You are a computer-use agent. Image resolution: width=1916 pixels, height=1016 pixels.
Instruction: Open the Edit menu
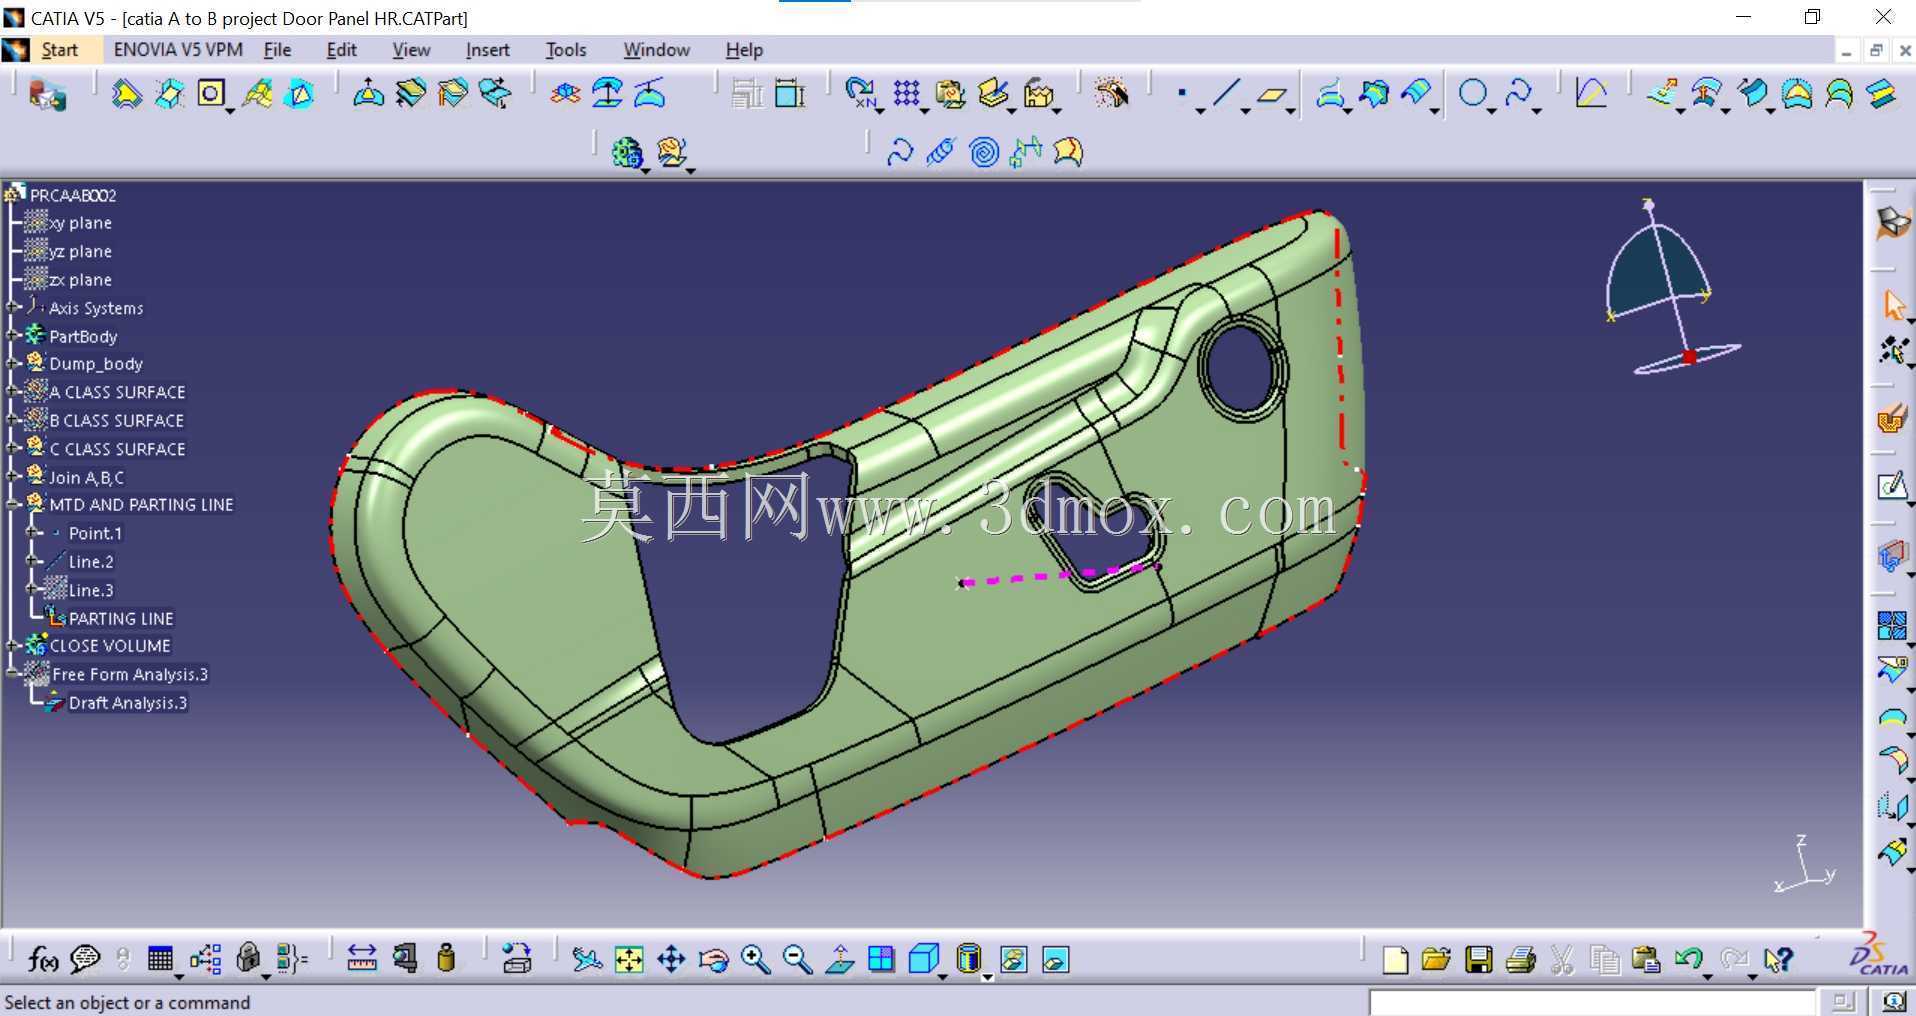341,50
